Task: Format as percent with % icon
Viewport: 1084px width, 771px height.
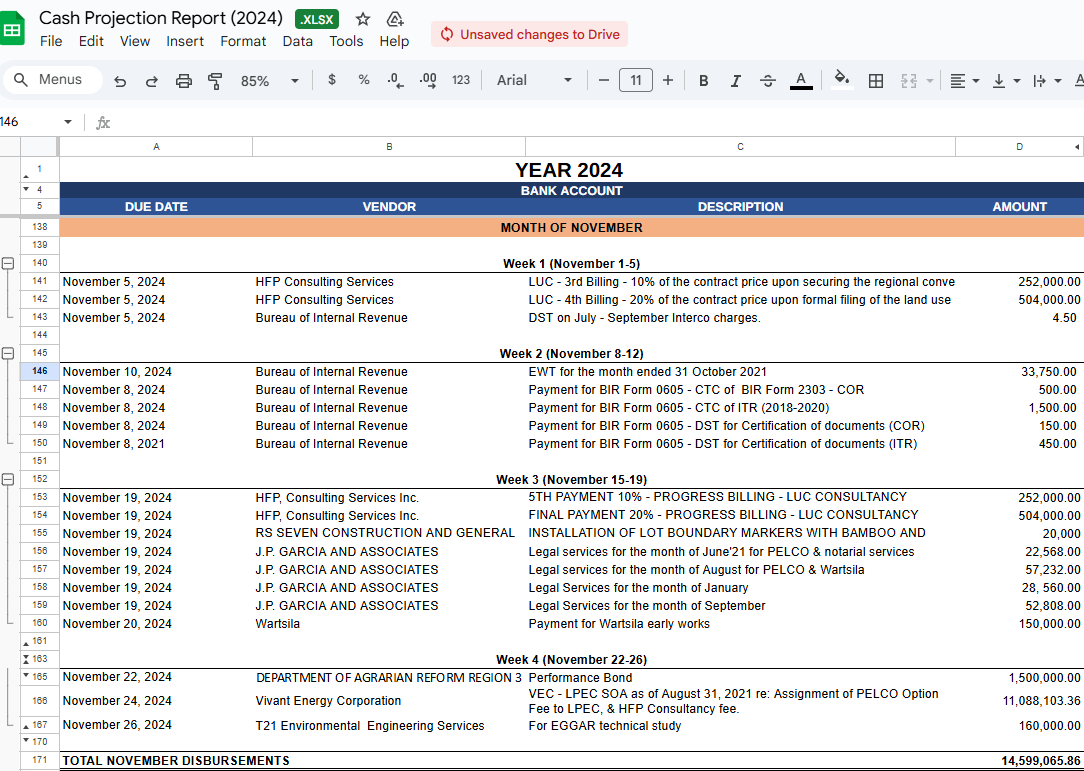Action: [x=364, y=80]
